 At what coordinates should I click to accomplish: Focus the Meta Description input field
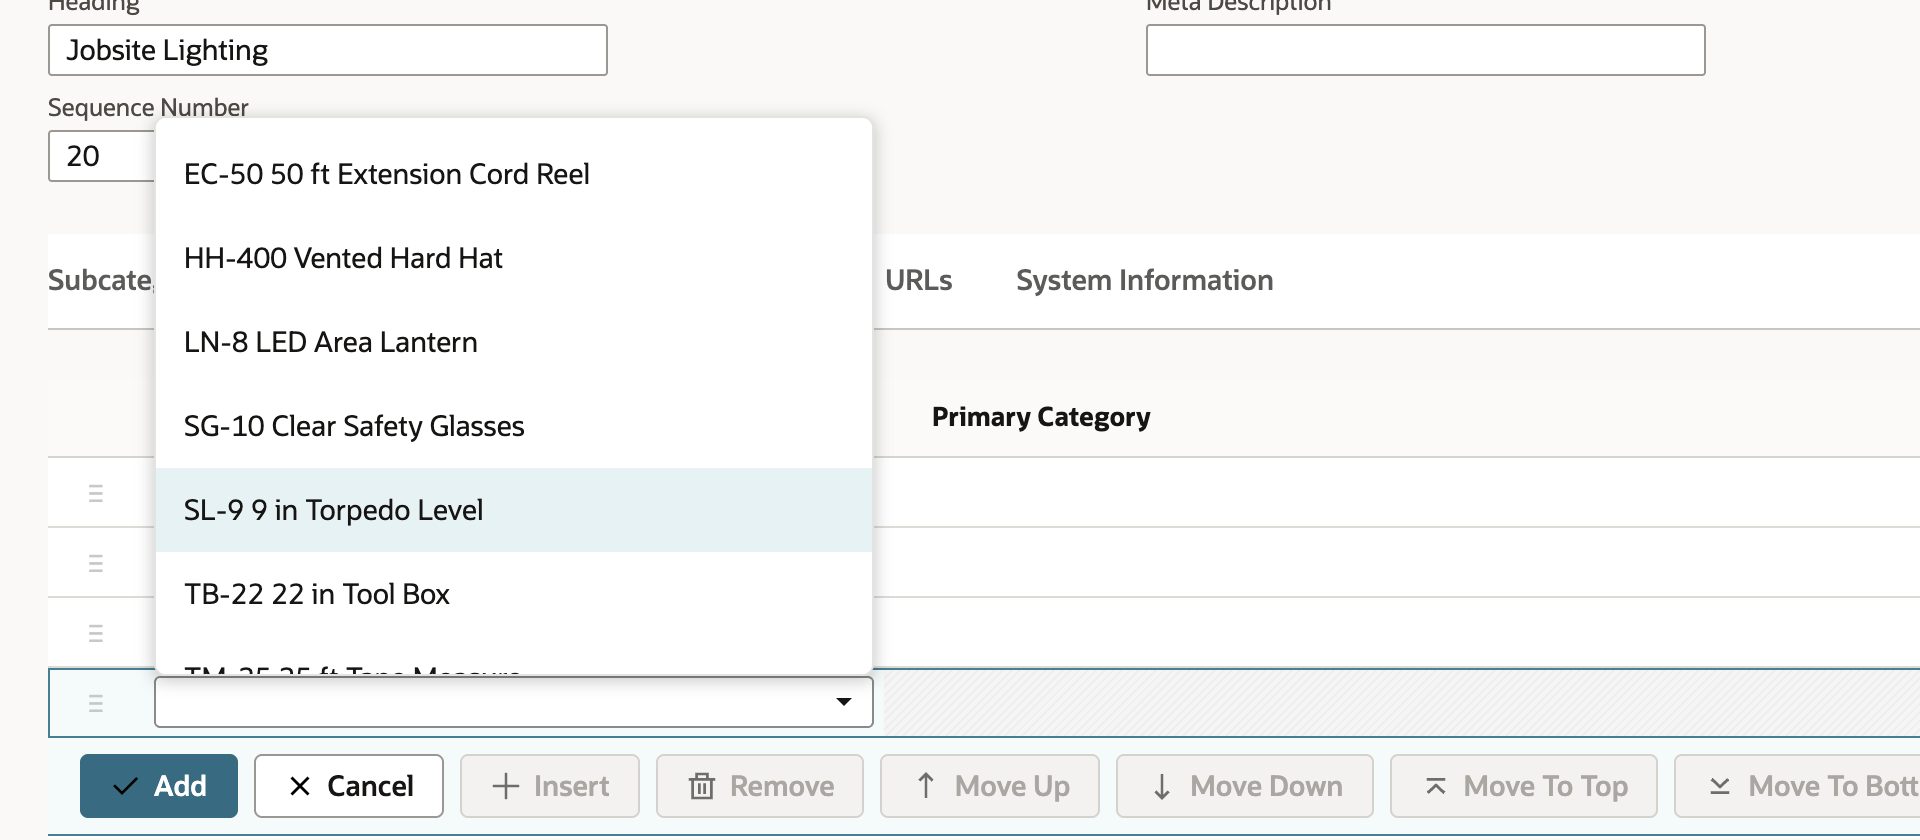(1425, 50)
